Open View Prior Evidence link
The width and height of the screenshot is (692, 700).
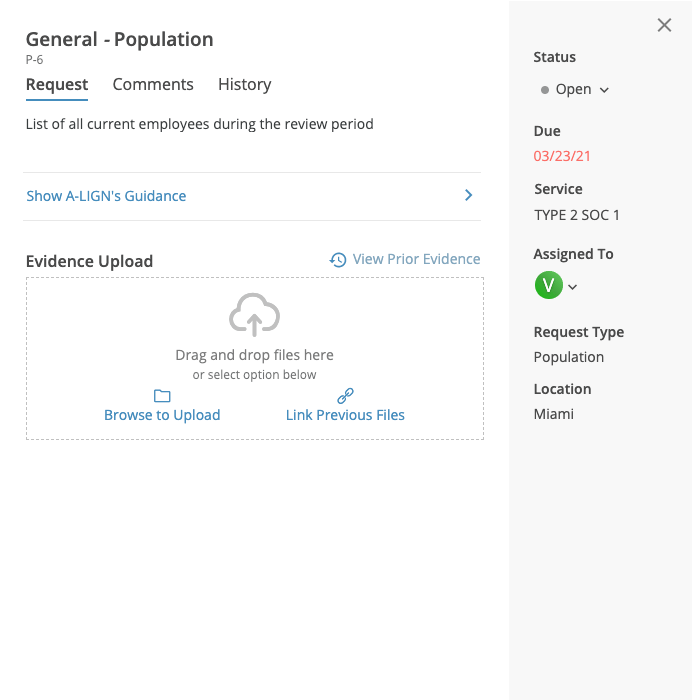point(416,259)
